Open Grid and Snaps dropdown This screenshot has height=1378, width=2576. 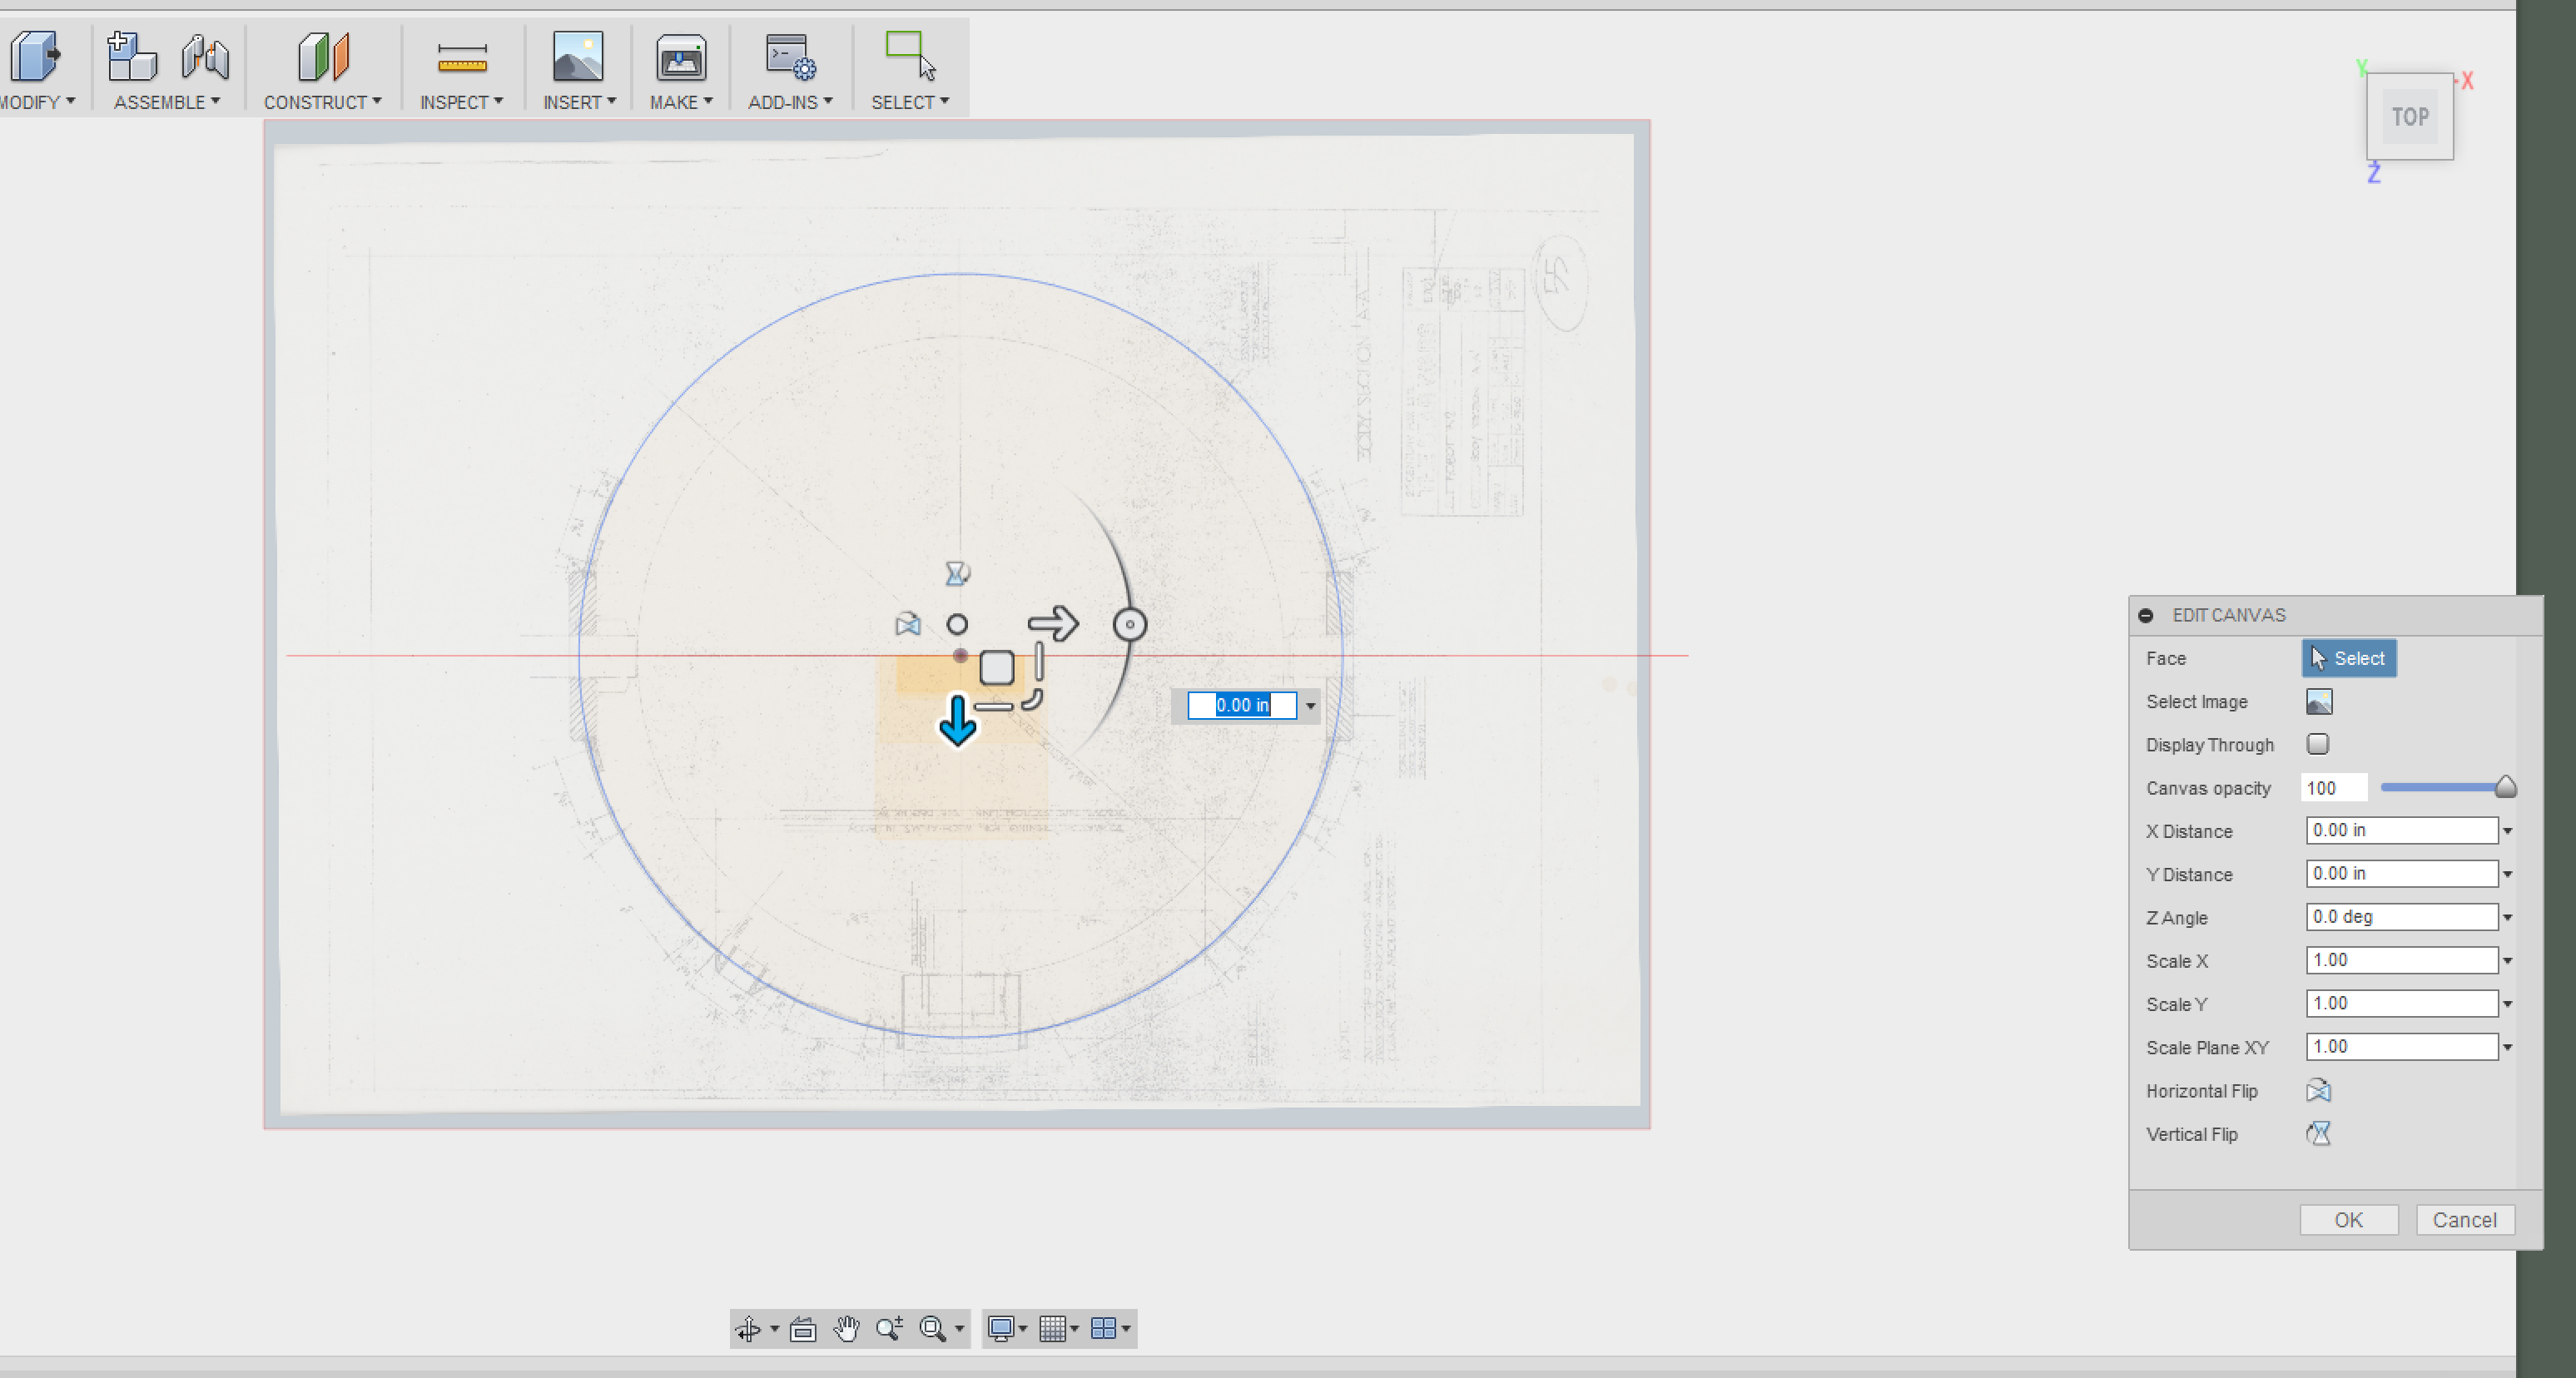pyautogui.click(x=1058, y=1328)
